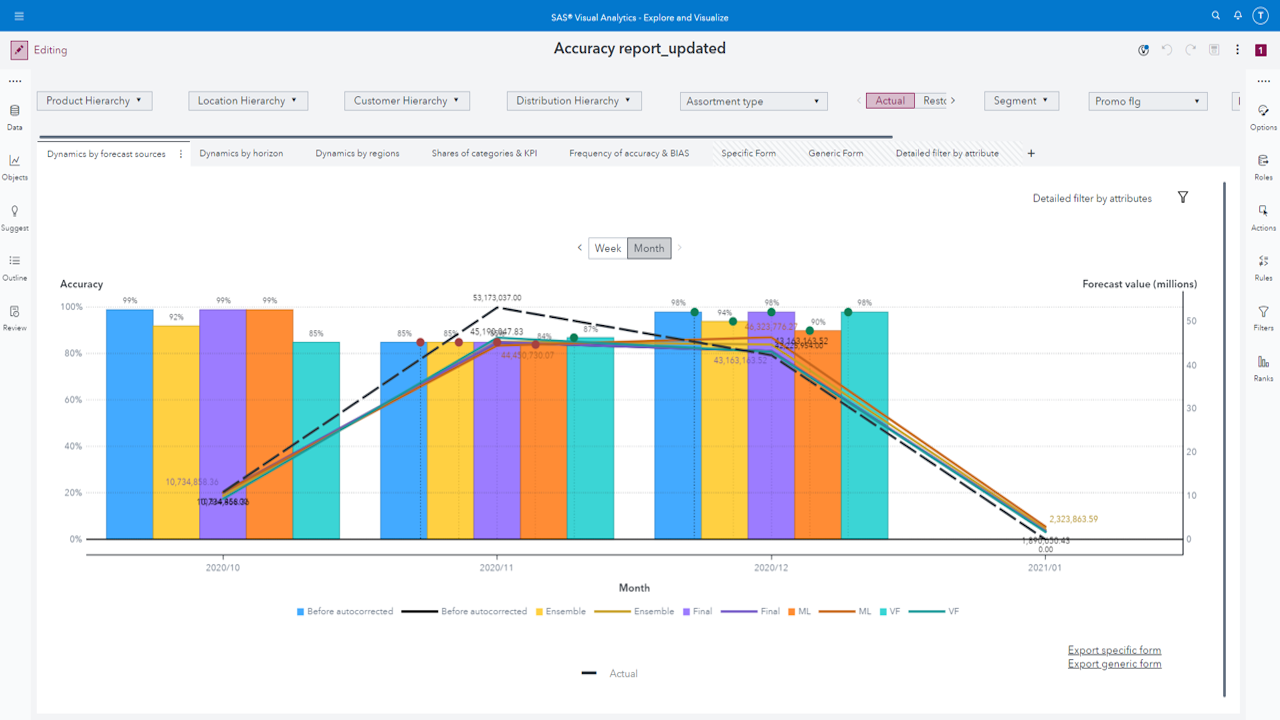
Task: Expand the Segment dropdown
Action: (x=1021, y=101)
